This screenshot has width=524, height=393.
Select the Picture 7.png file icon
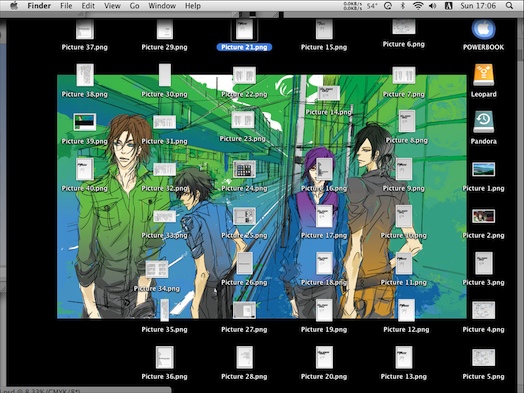(x=404, y=75)
